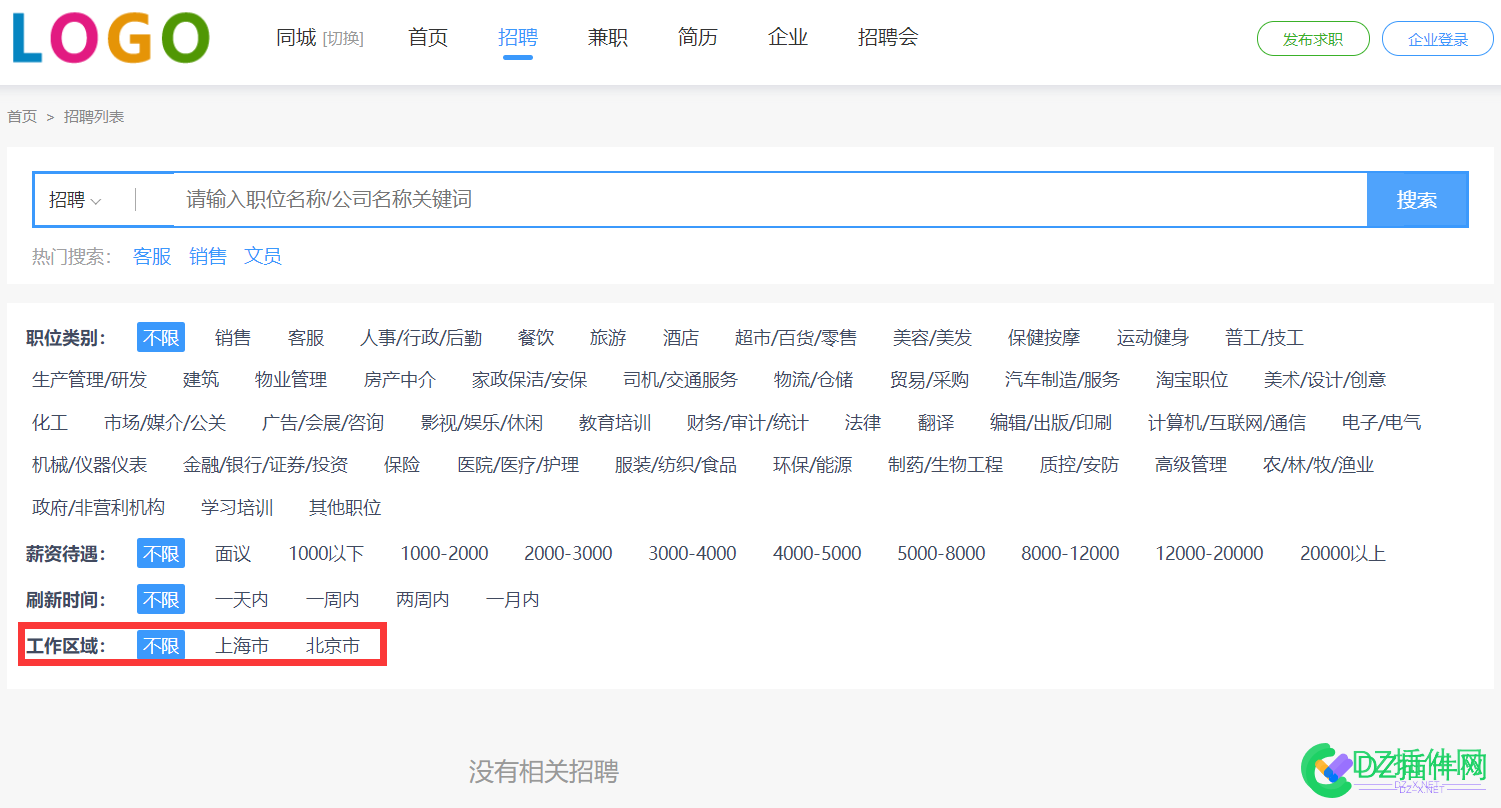Filter job category by 汽车制造/服务
Screen dimensions: 1501x808
click(x=1063, y=380)
